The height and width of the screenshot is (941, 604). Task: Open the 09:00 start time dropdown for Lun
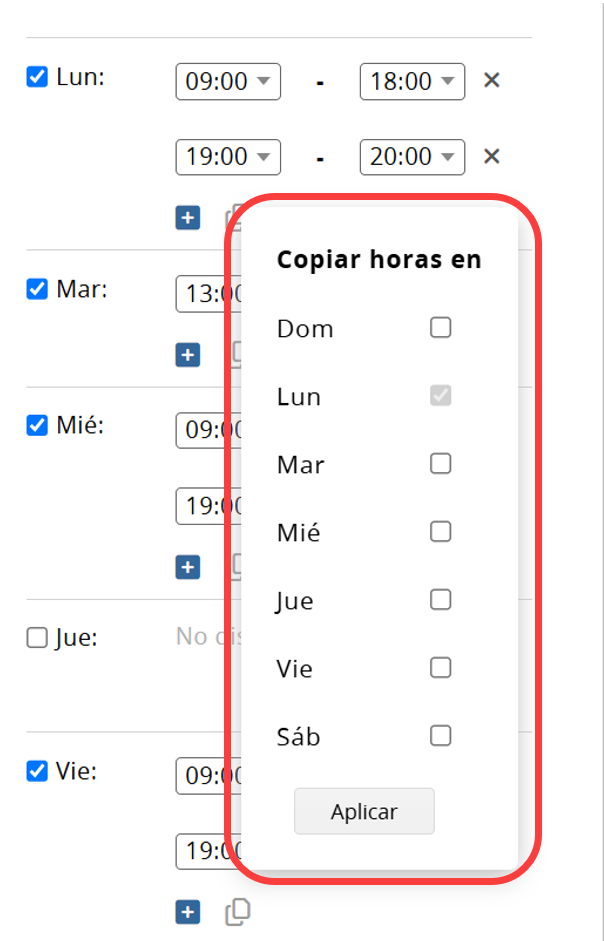(228, 82)
